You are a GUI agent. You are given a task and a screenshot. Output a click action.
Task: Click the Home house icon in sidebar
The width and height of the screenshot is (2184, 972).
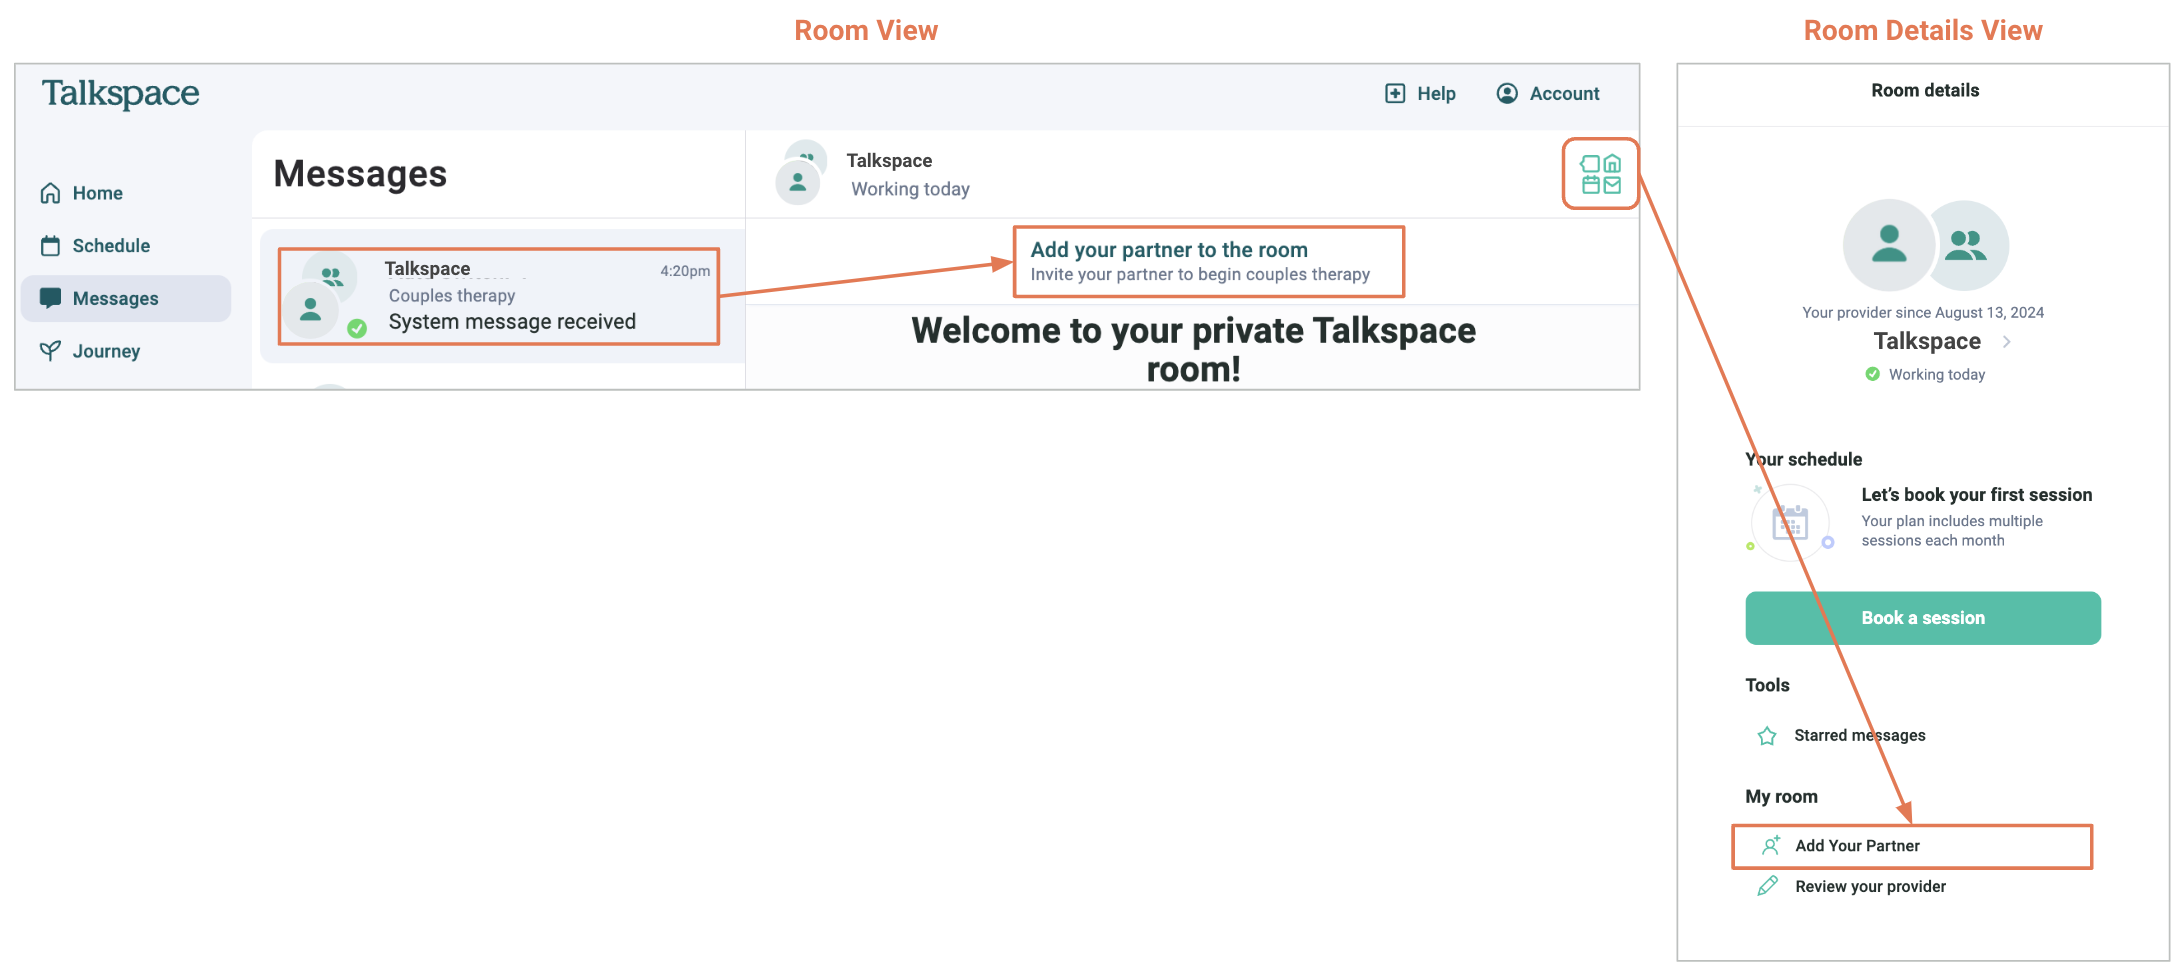50,193
